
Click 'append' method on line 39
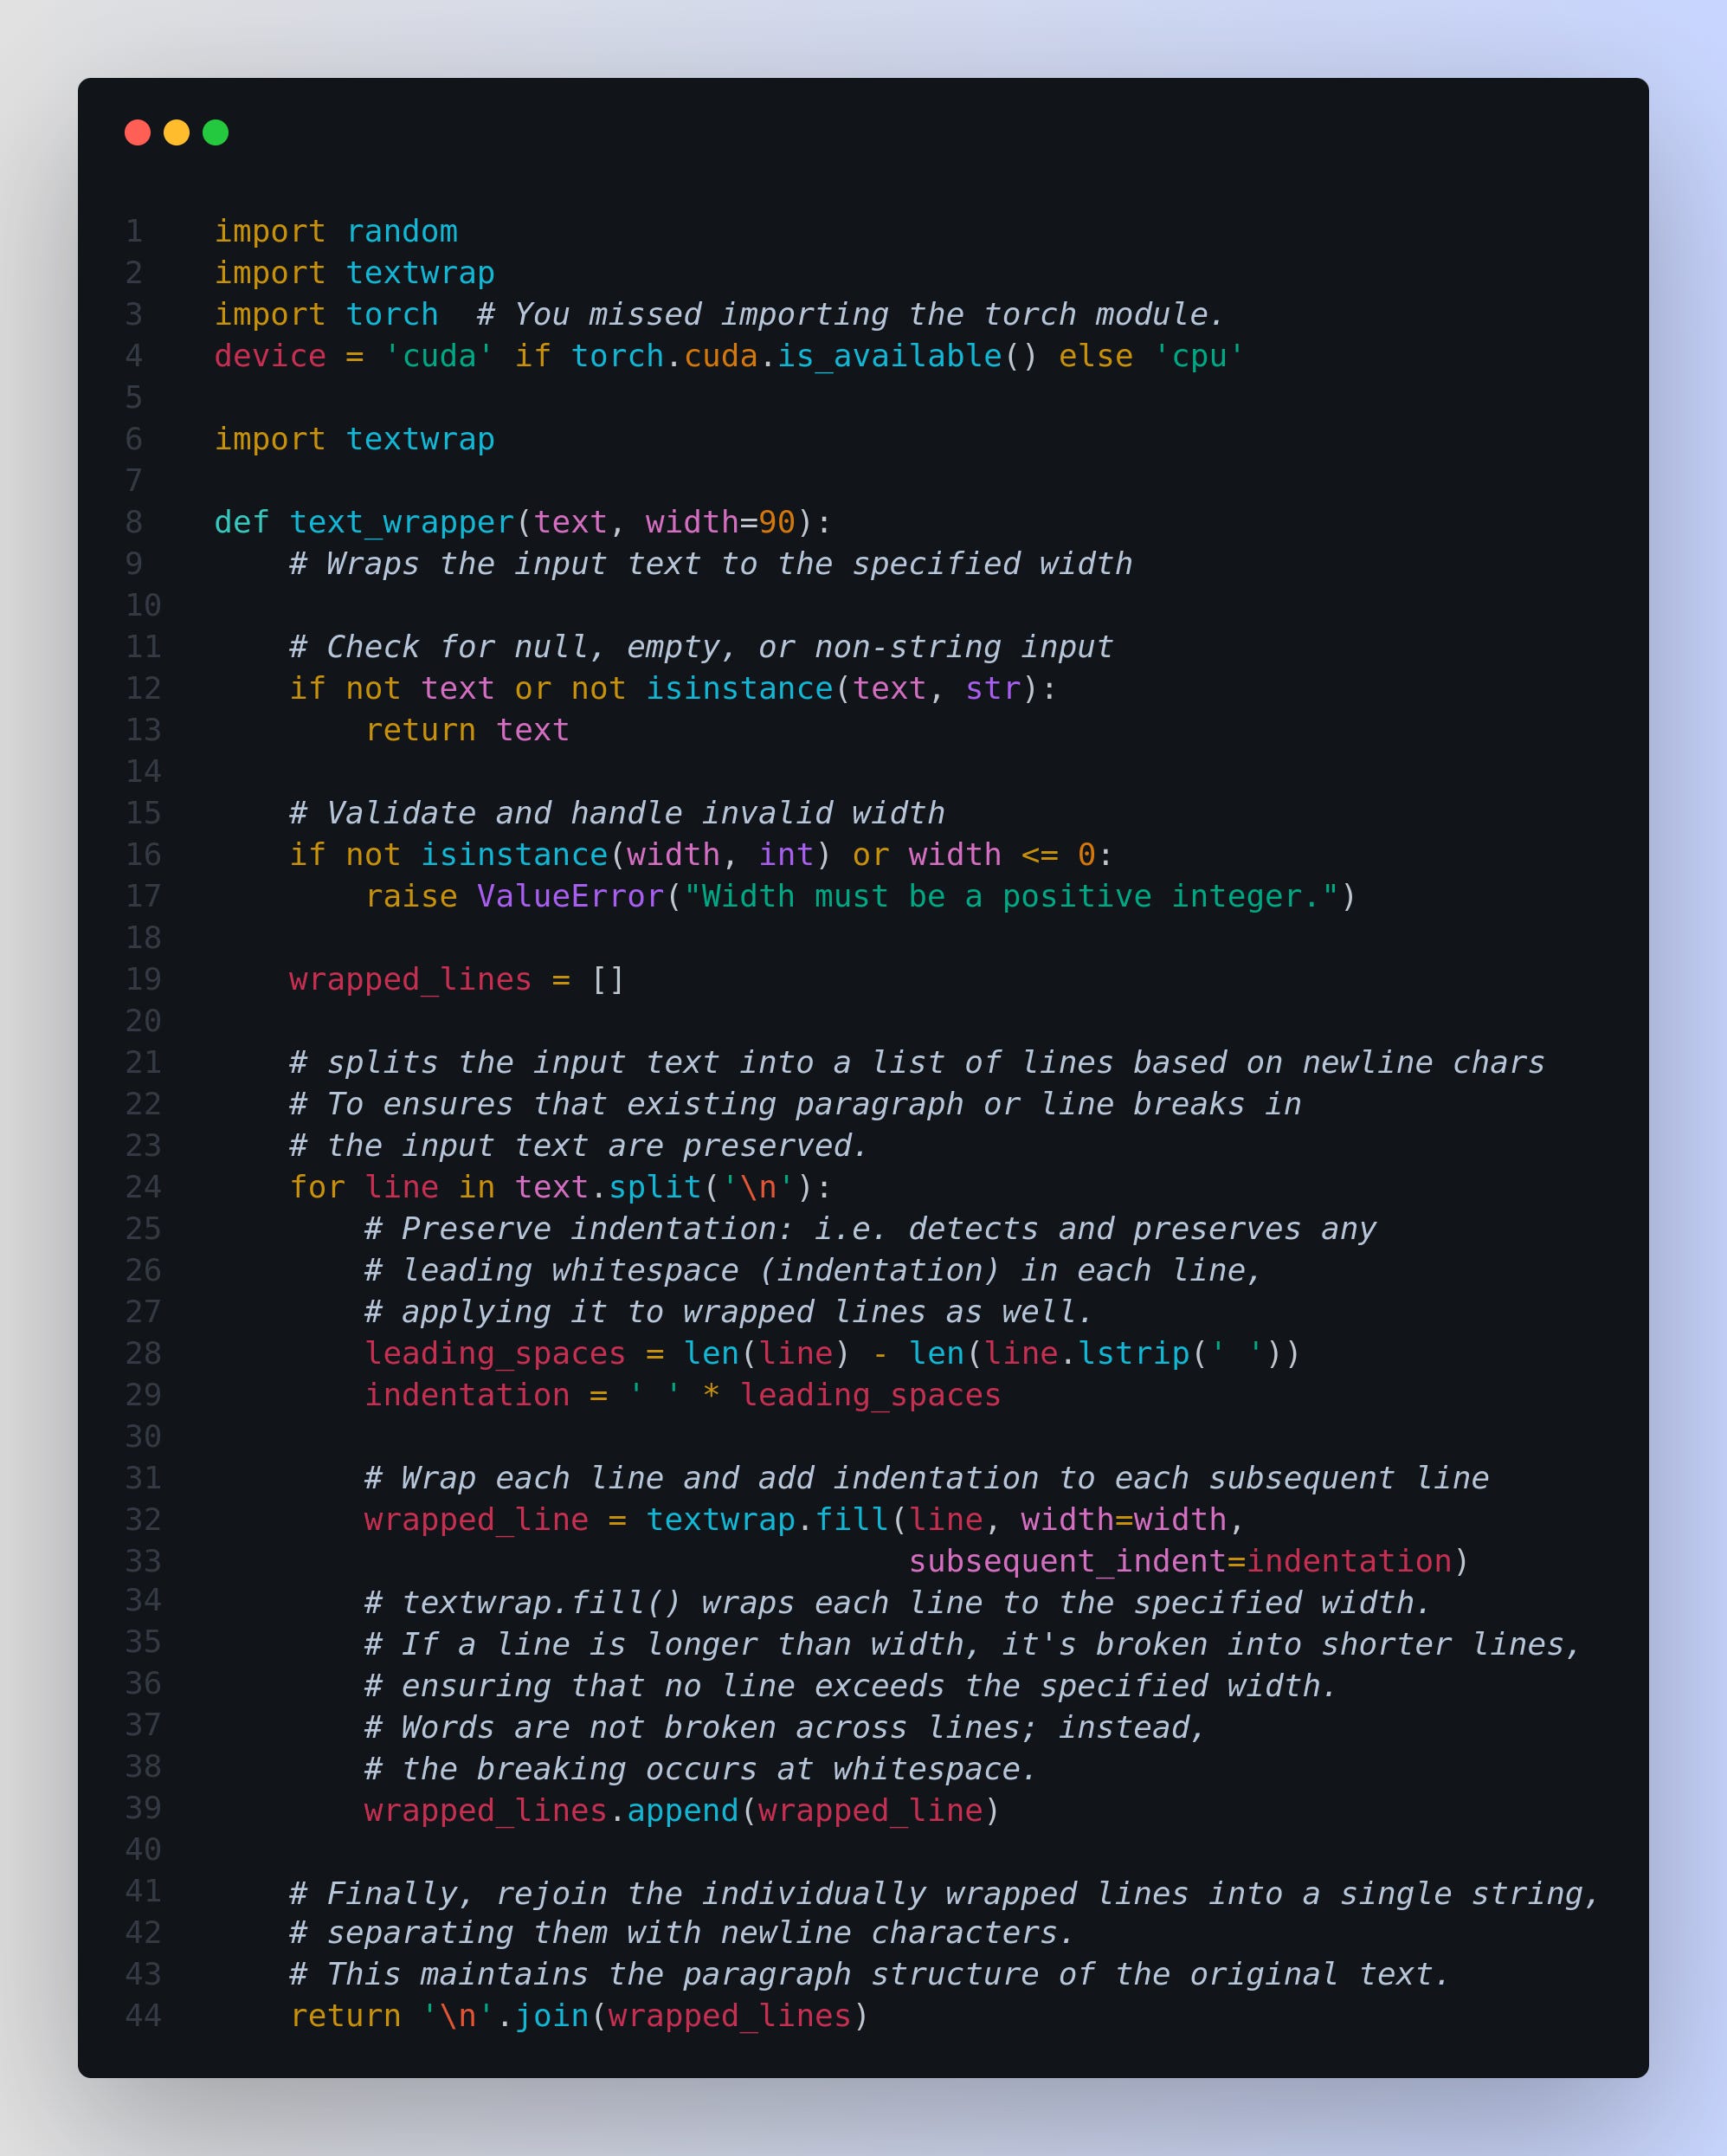(683, 1810)
